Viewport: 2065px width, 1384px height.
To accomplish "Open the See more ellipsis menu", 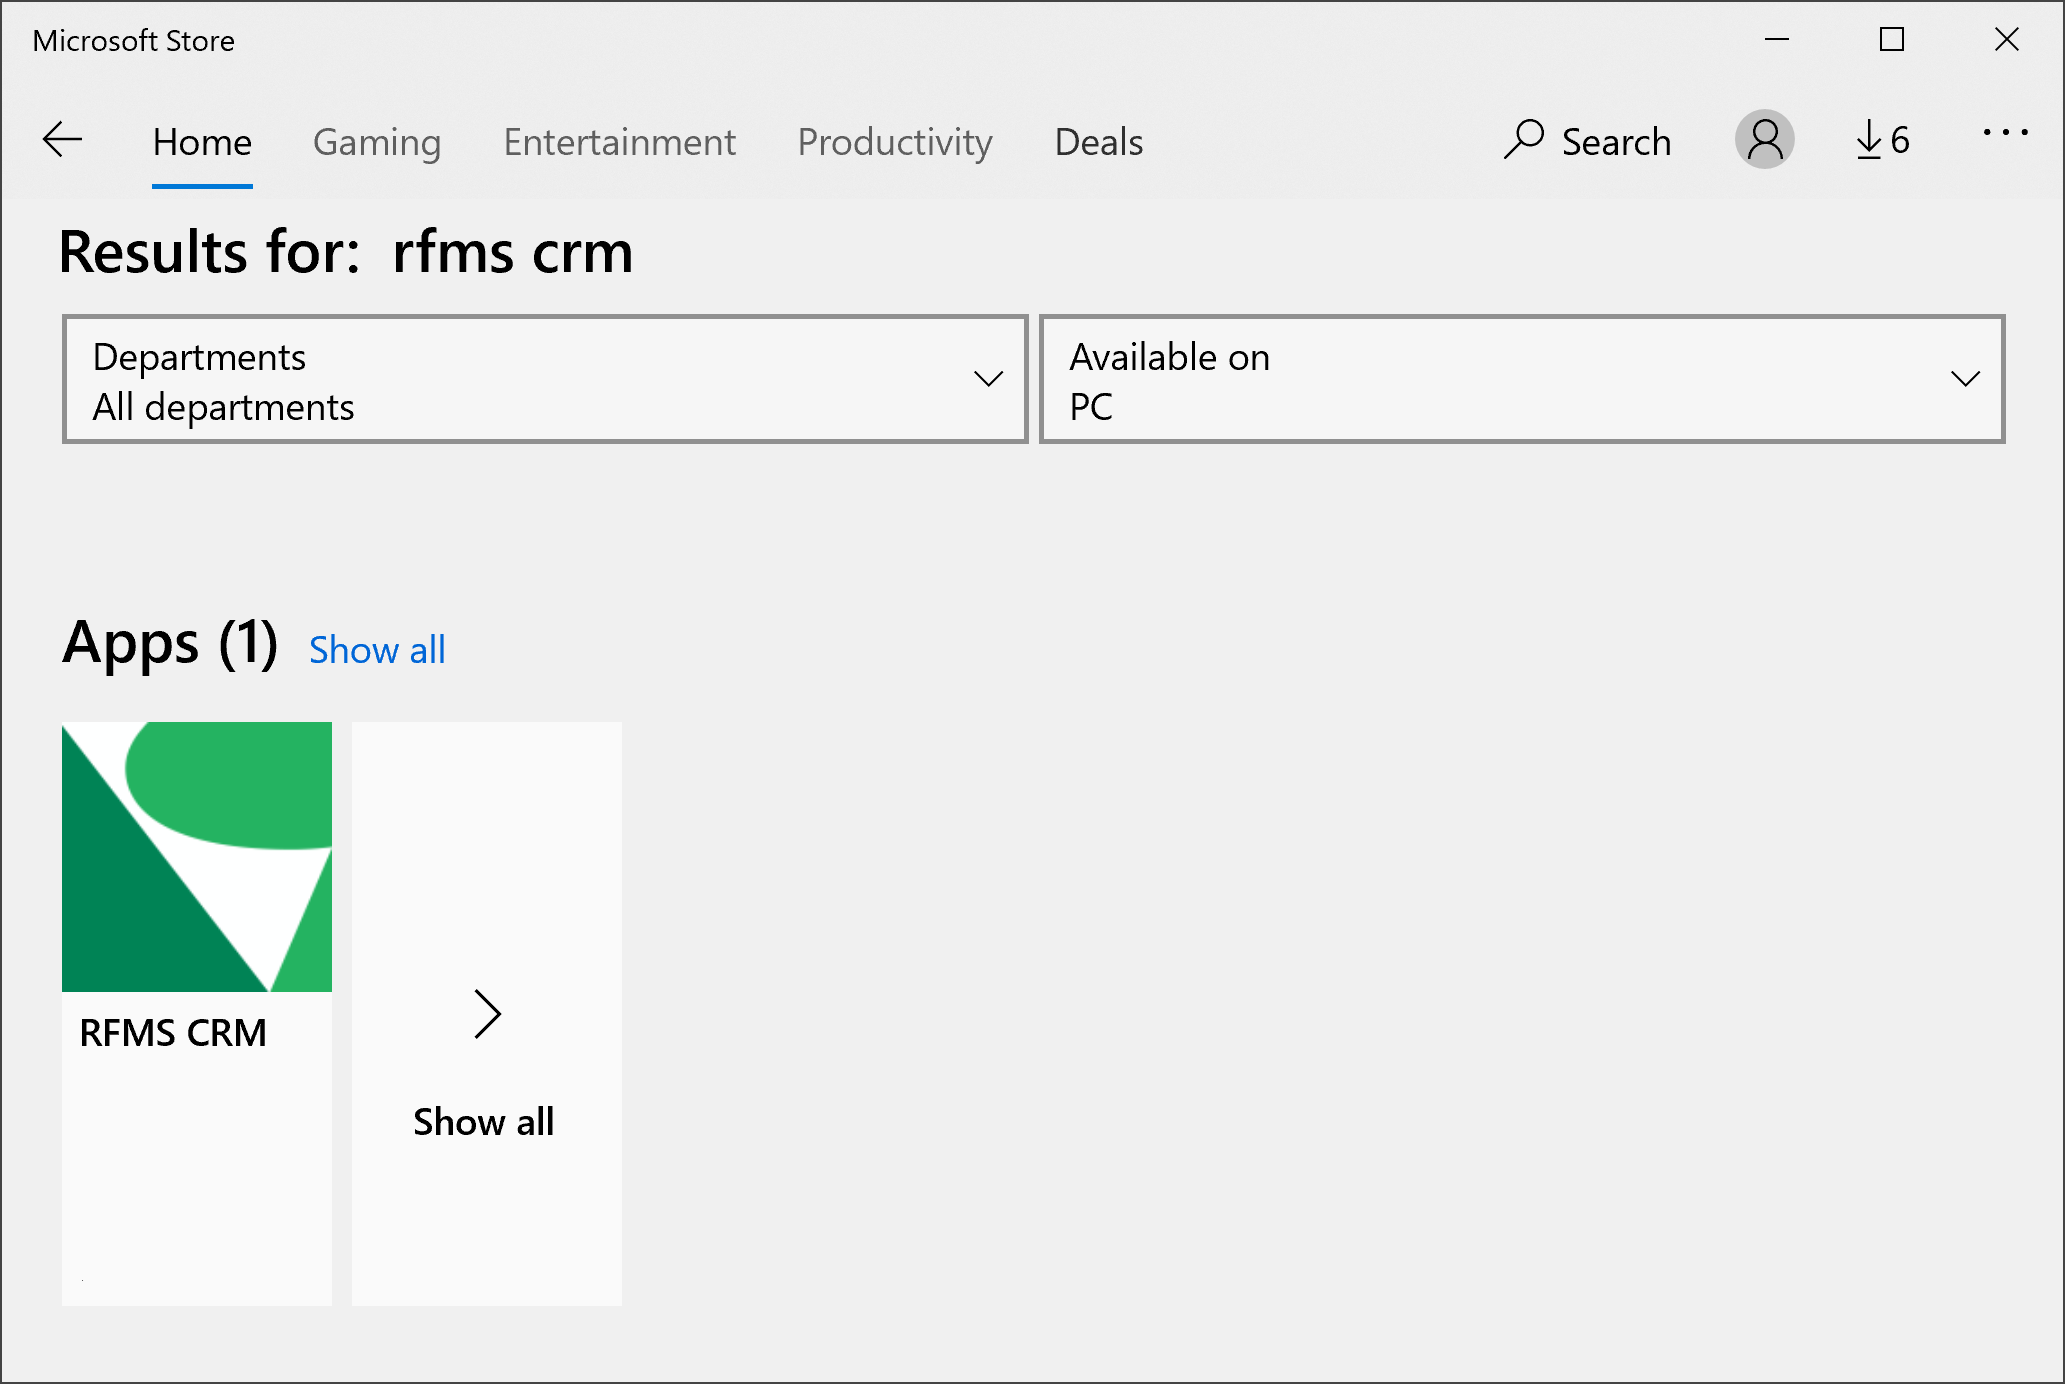I will coord(2006,133).
